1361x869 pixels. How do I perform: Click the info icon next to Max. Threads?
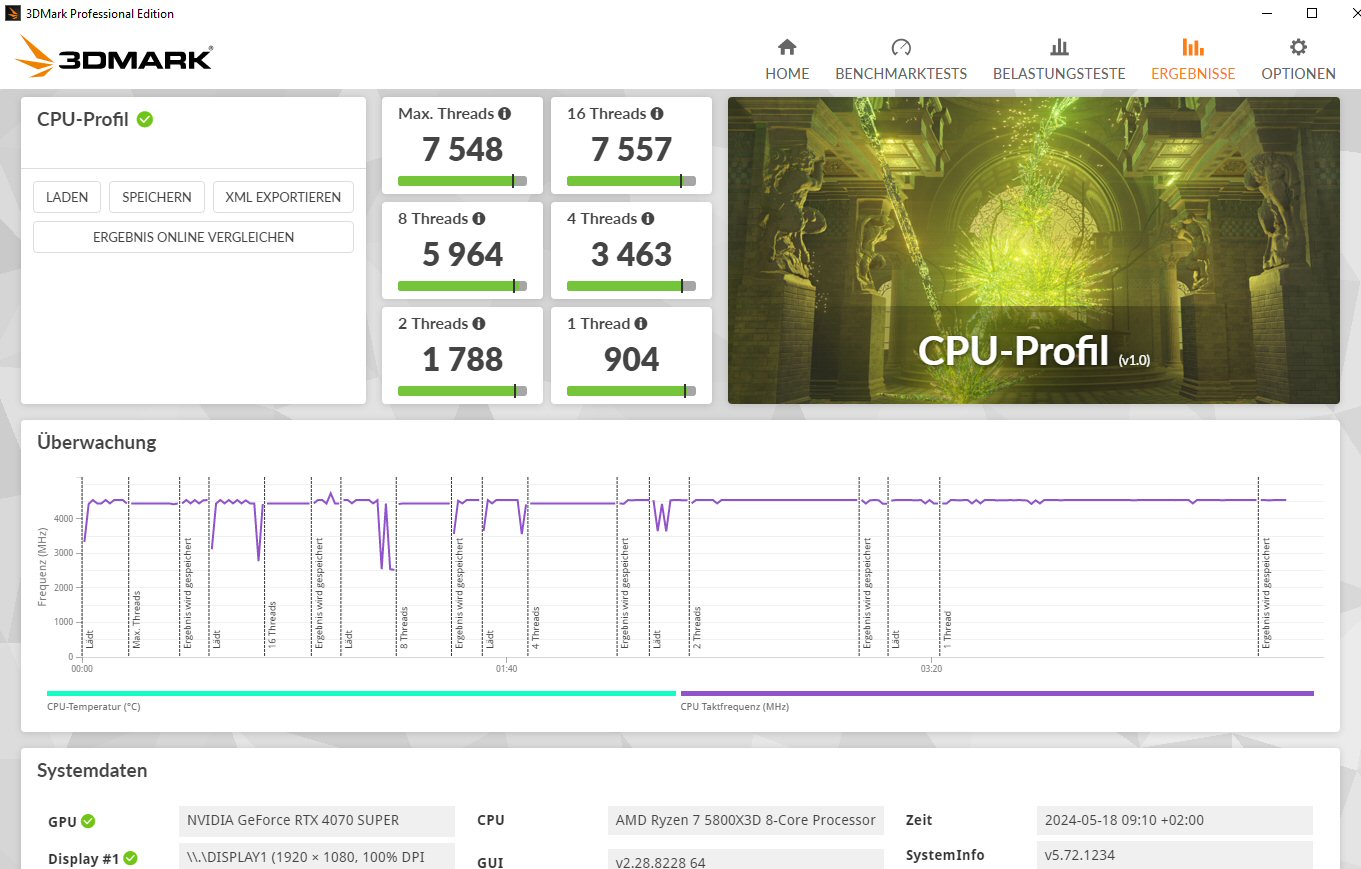[x=505, y=114]
